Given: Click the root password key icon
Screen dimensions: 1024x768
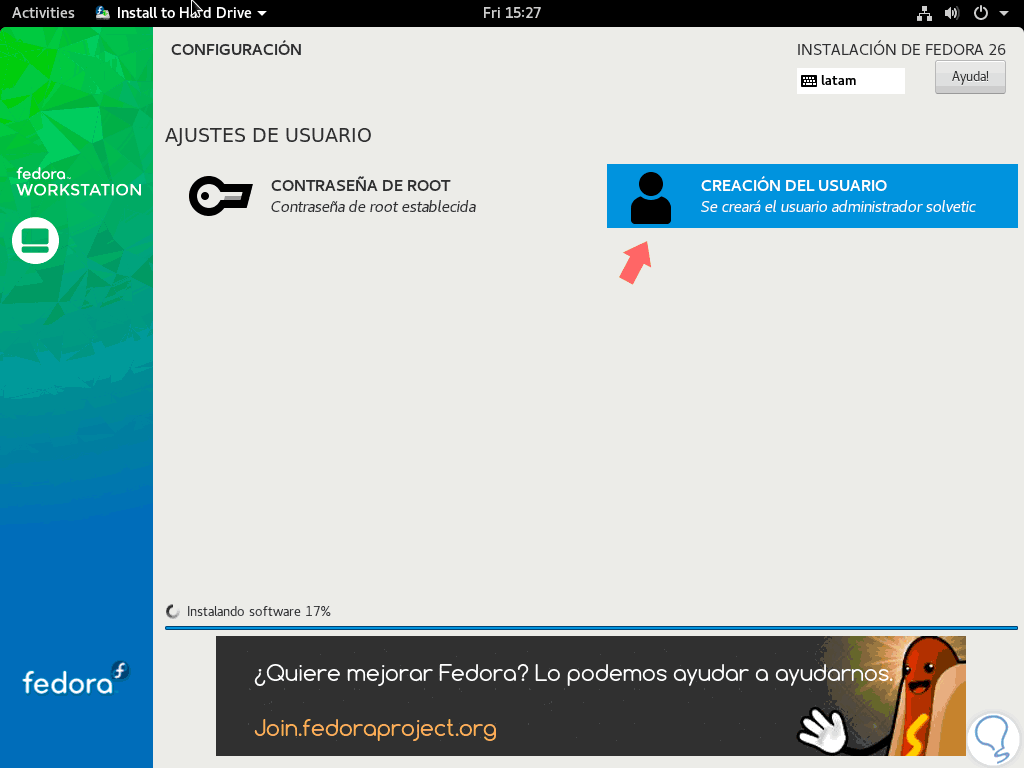Looking at the screenshot, I should pos(220,196).
